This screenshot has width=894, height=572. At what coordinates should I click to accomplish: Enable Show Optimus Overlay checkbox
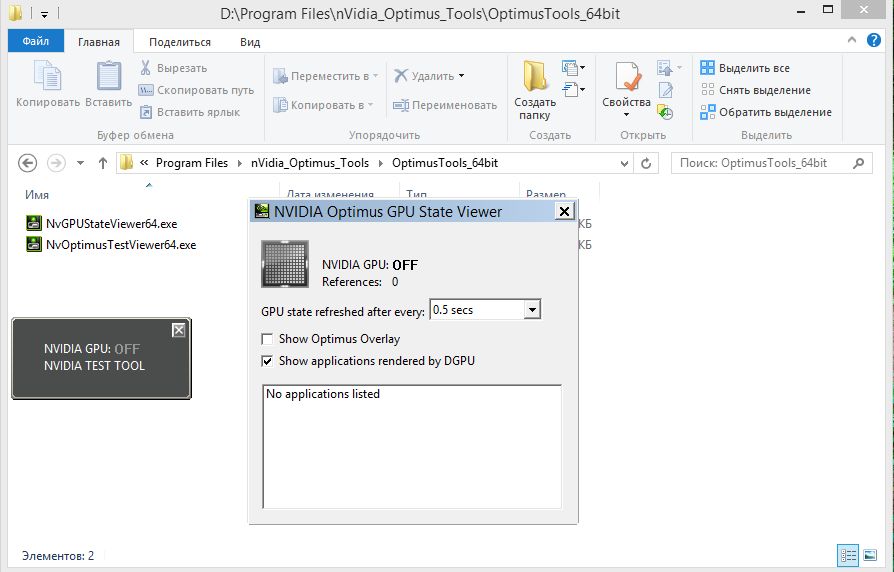(267, 339)
